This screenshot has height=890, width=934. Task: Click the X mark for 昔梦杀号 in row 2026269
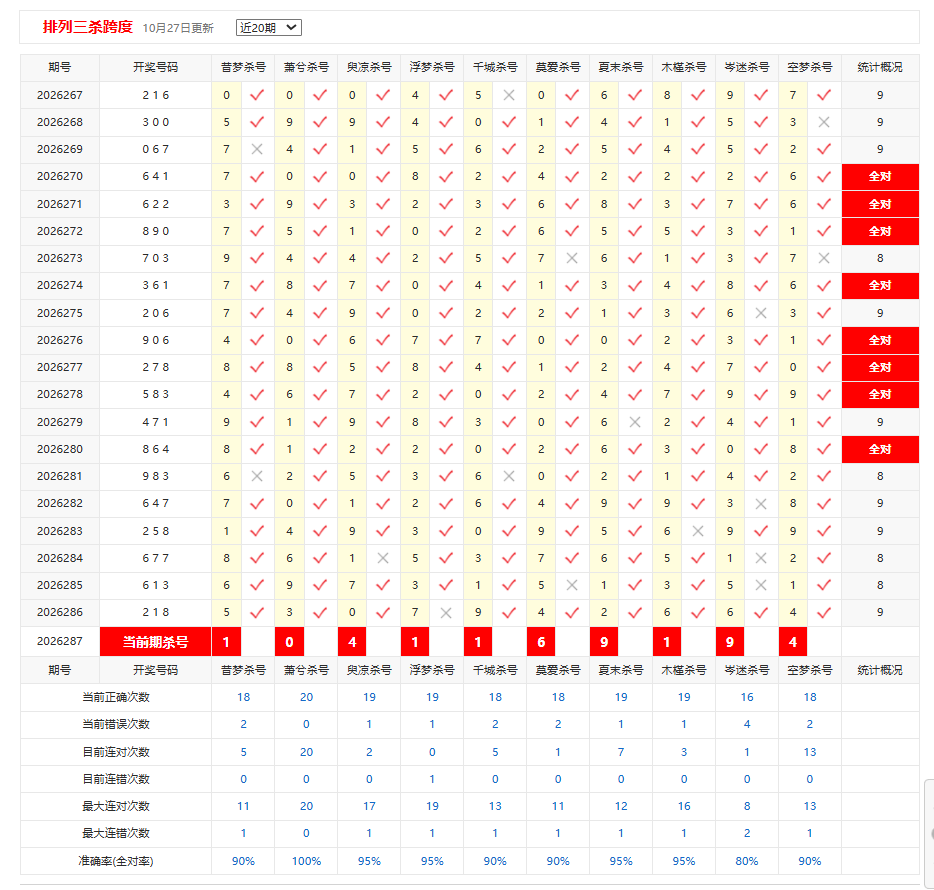click(x=257, y=149)
